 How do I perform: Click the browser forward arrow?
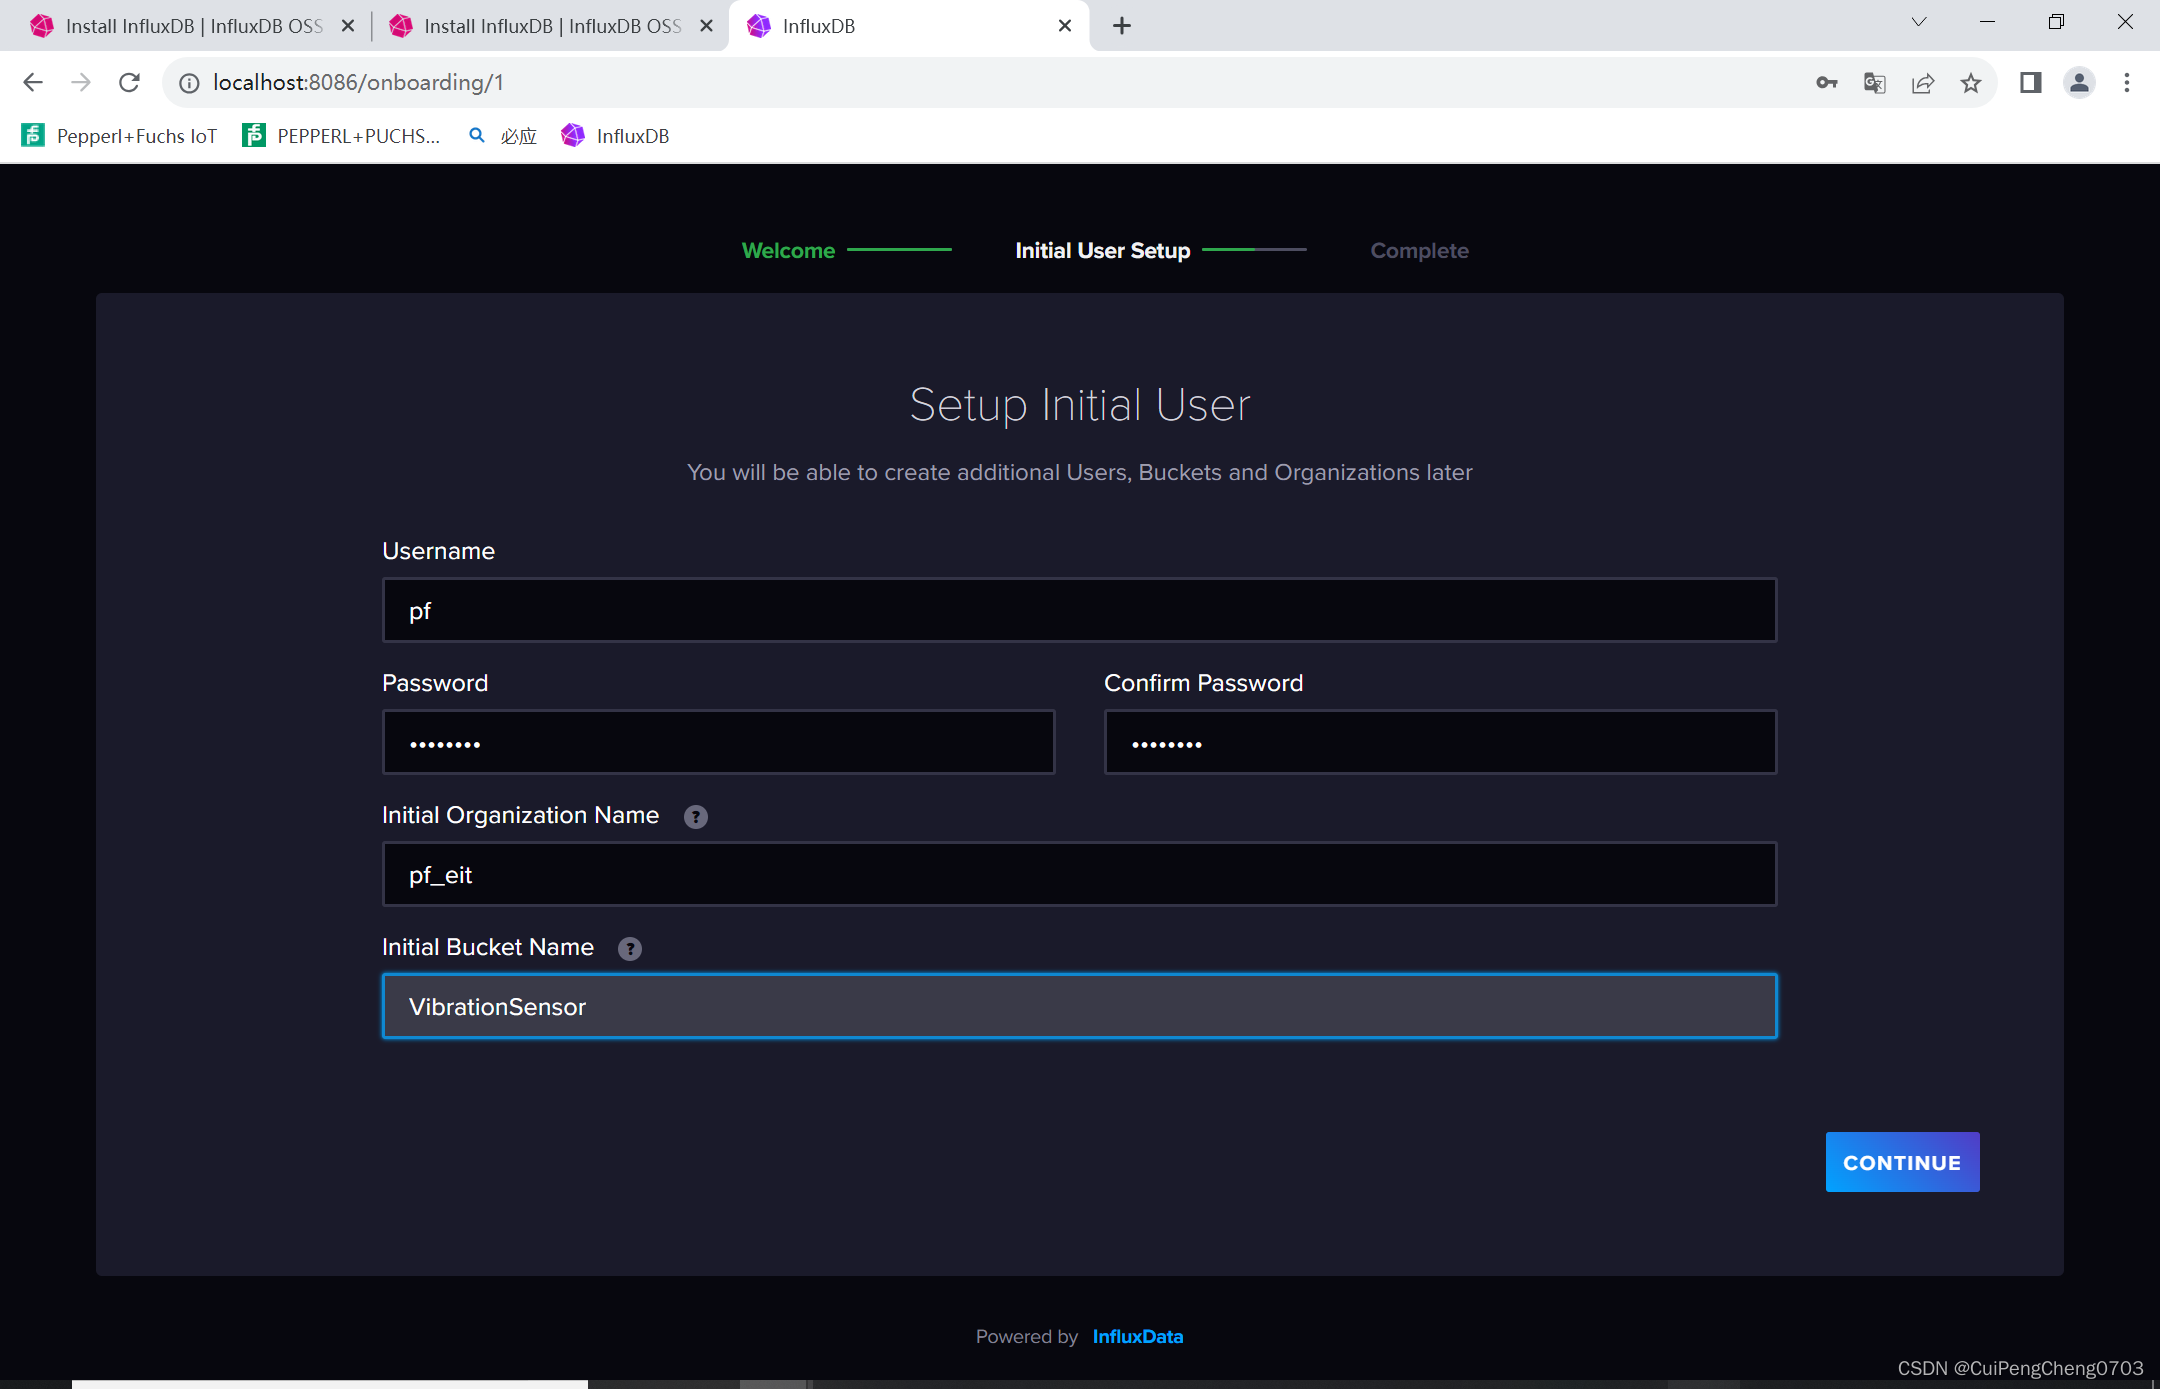point(81,83)
